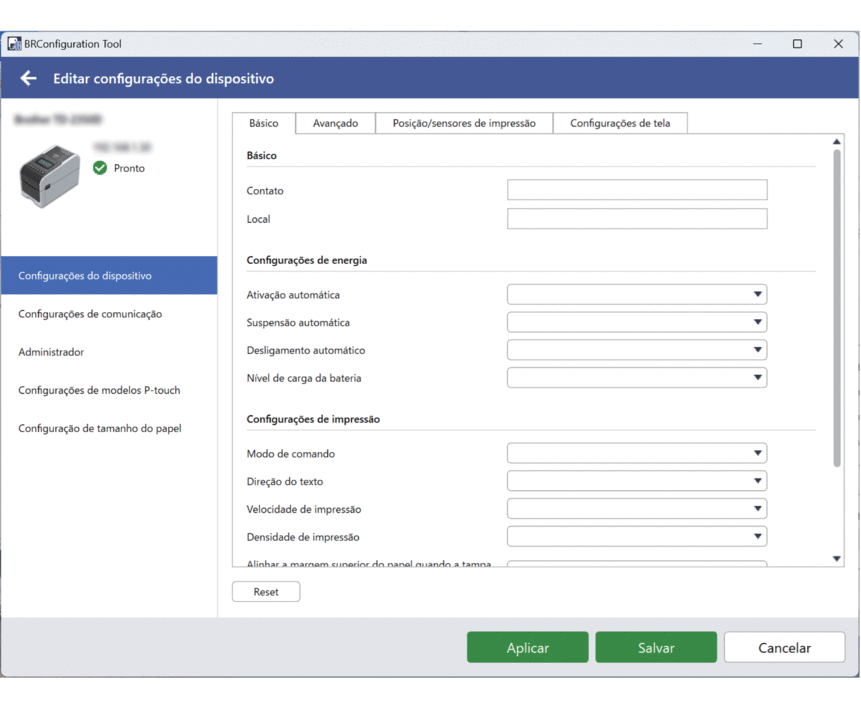
Task: Click the back arrow icon in header
Action: (x=29, y=79)
